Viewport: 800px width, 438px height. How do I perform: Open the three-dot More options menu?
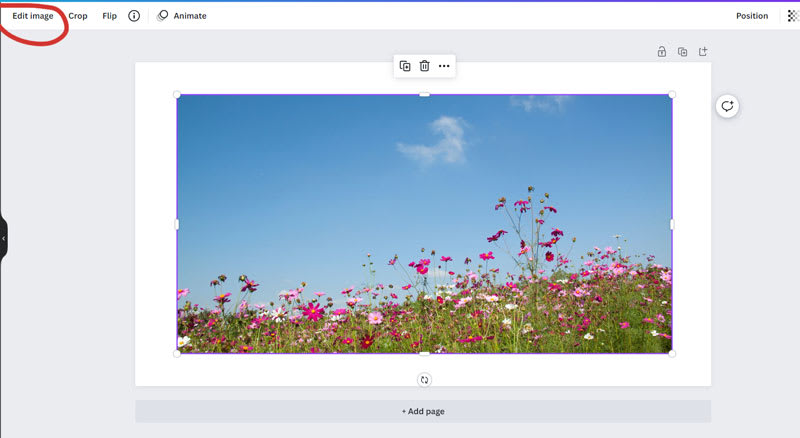444,66
